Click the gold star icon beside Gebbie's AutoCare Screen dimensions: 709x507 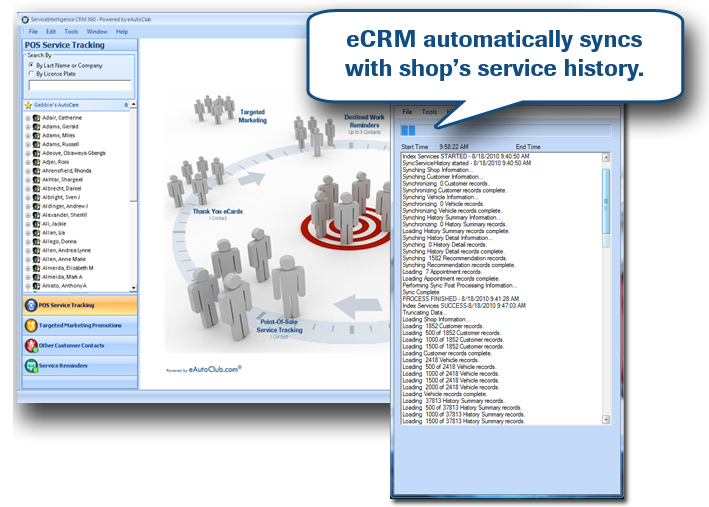pyautogui.click(x=28, y=105)
